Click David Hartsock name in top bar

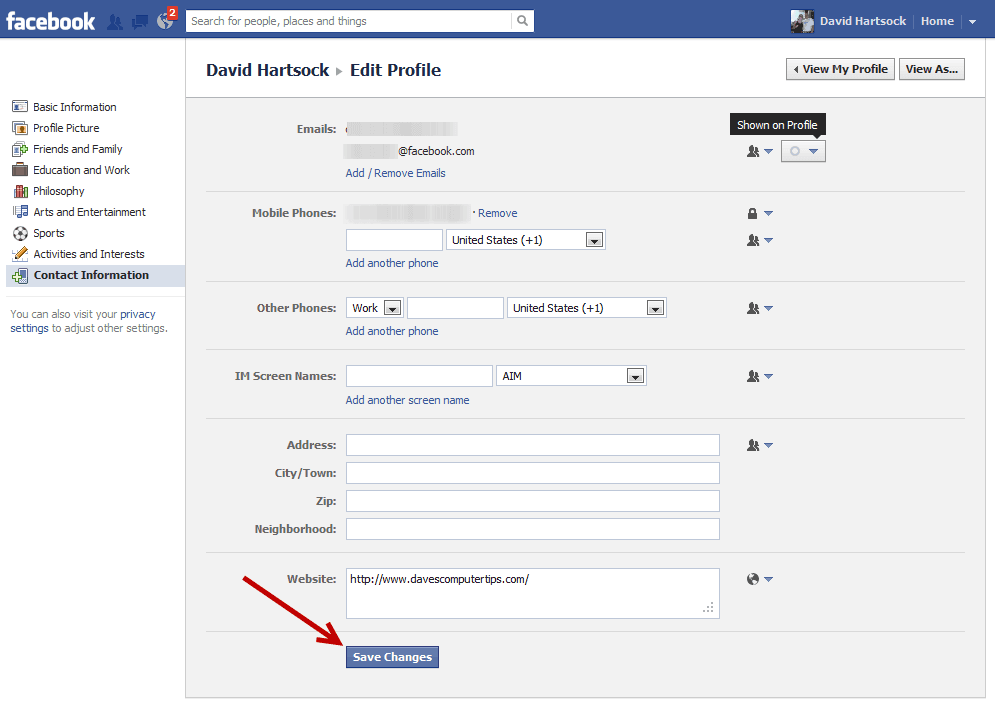[862, 21]
